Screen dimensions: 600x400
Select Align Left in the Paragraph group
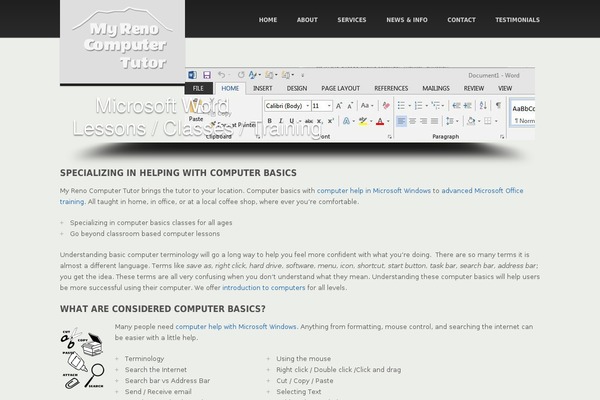click(x=401, y=121)
